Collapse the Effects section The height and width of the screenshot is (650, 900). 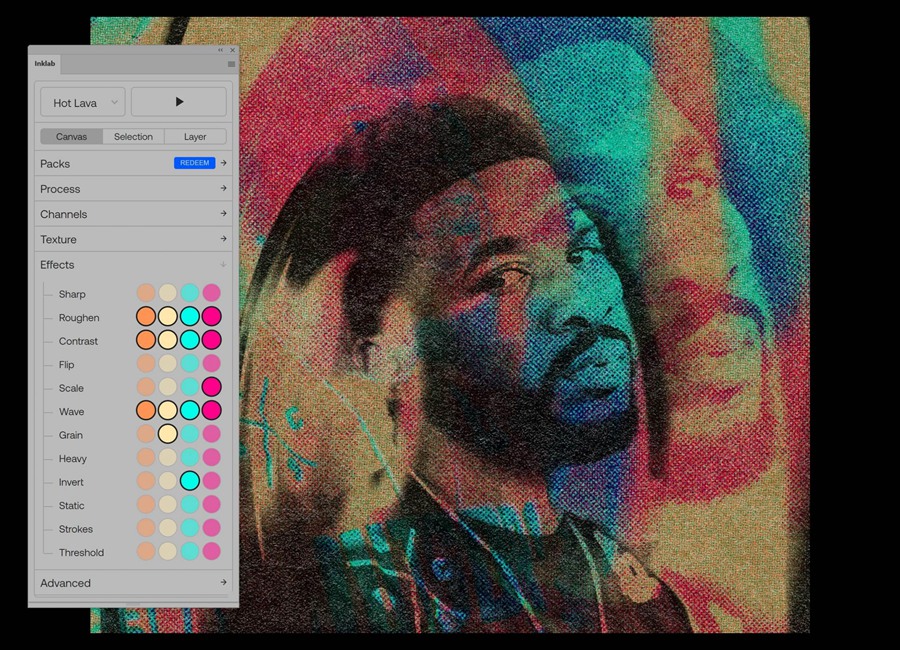[x=223, y=265]
